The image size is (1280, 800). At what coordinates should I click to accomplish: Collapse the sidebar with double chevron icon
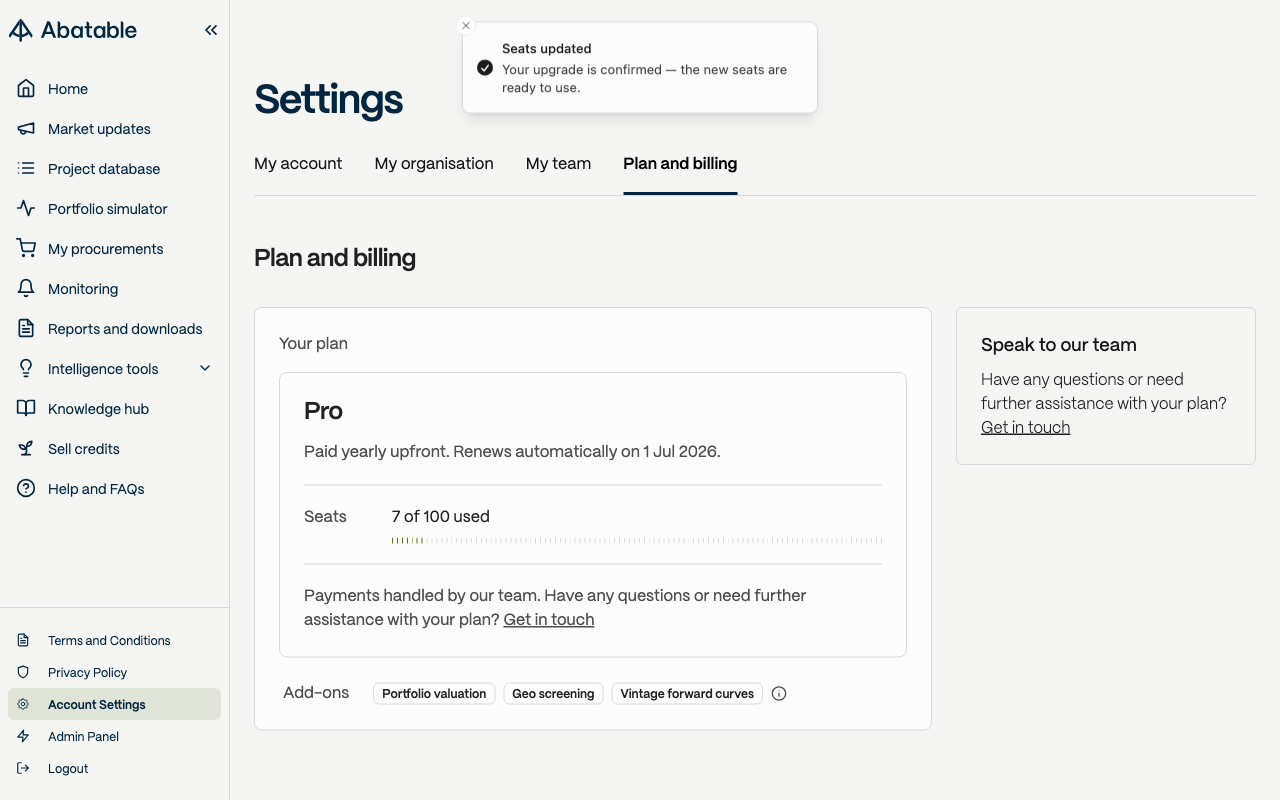[x=211, y=30]
